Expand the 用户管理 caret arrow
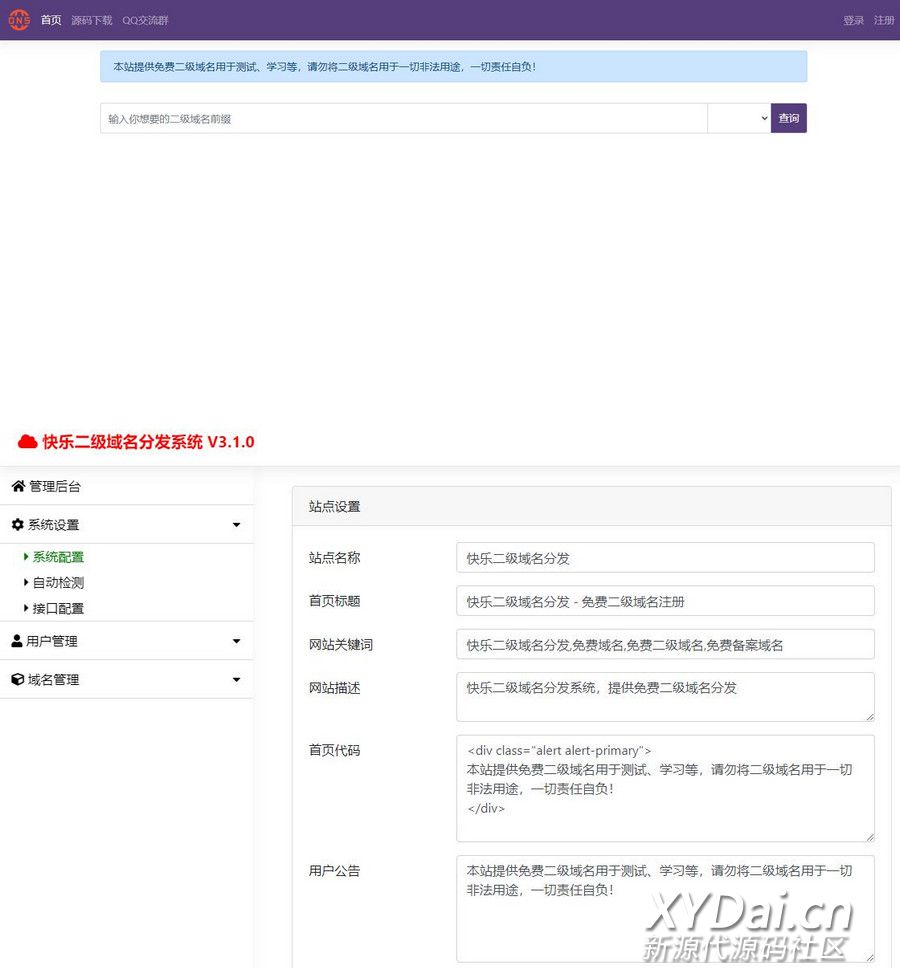 pos(236,641)
